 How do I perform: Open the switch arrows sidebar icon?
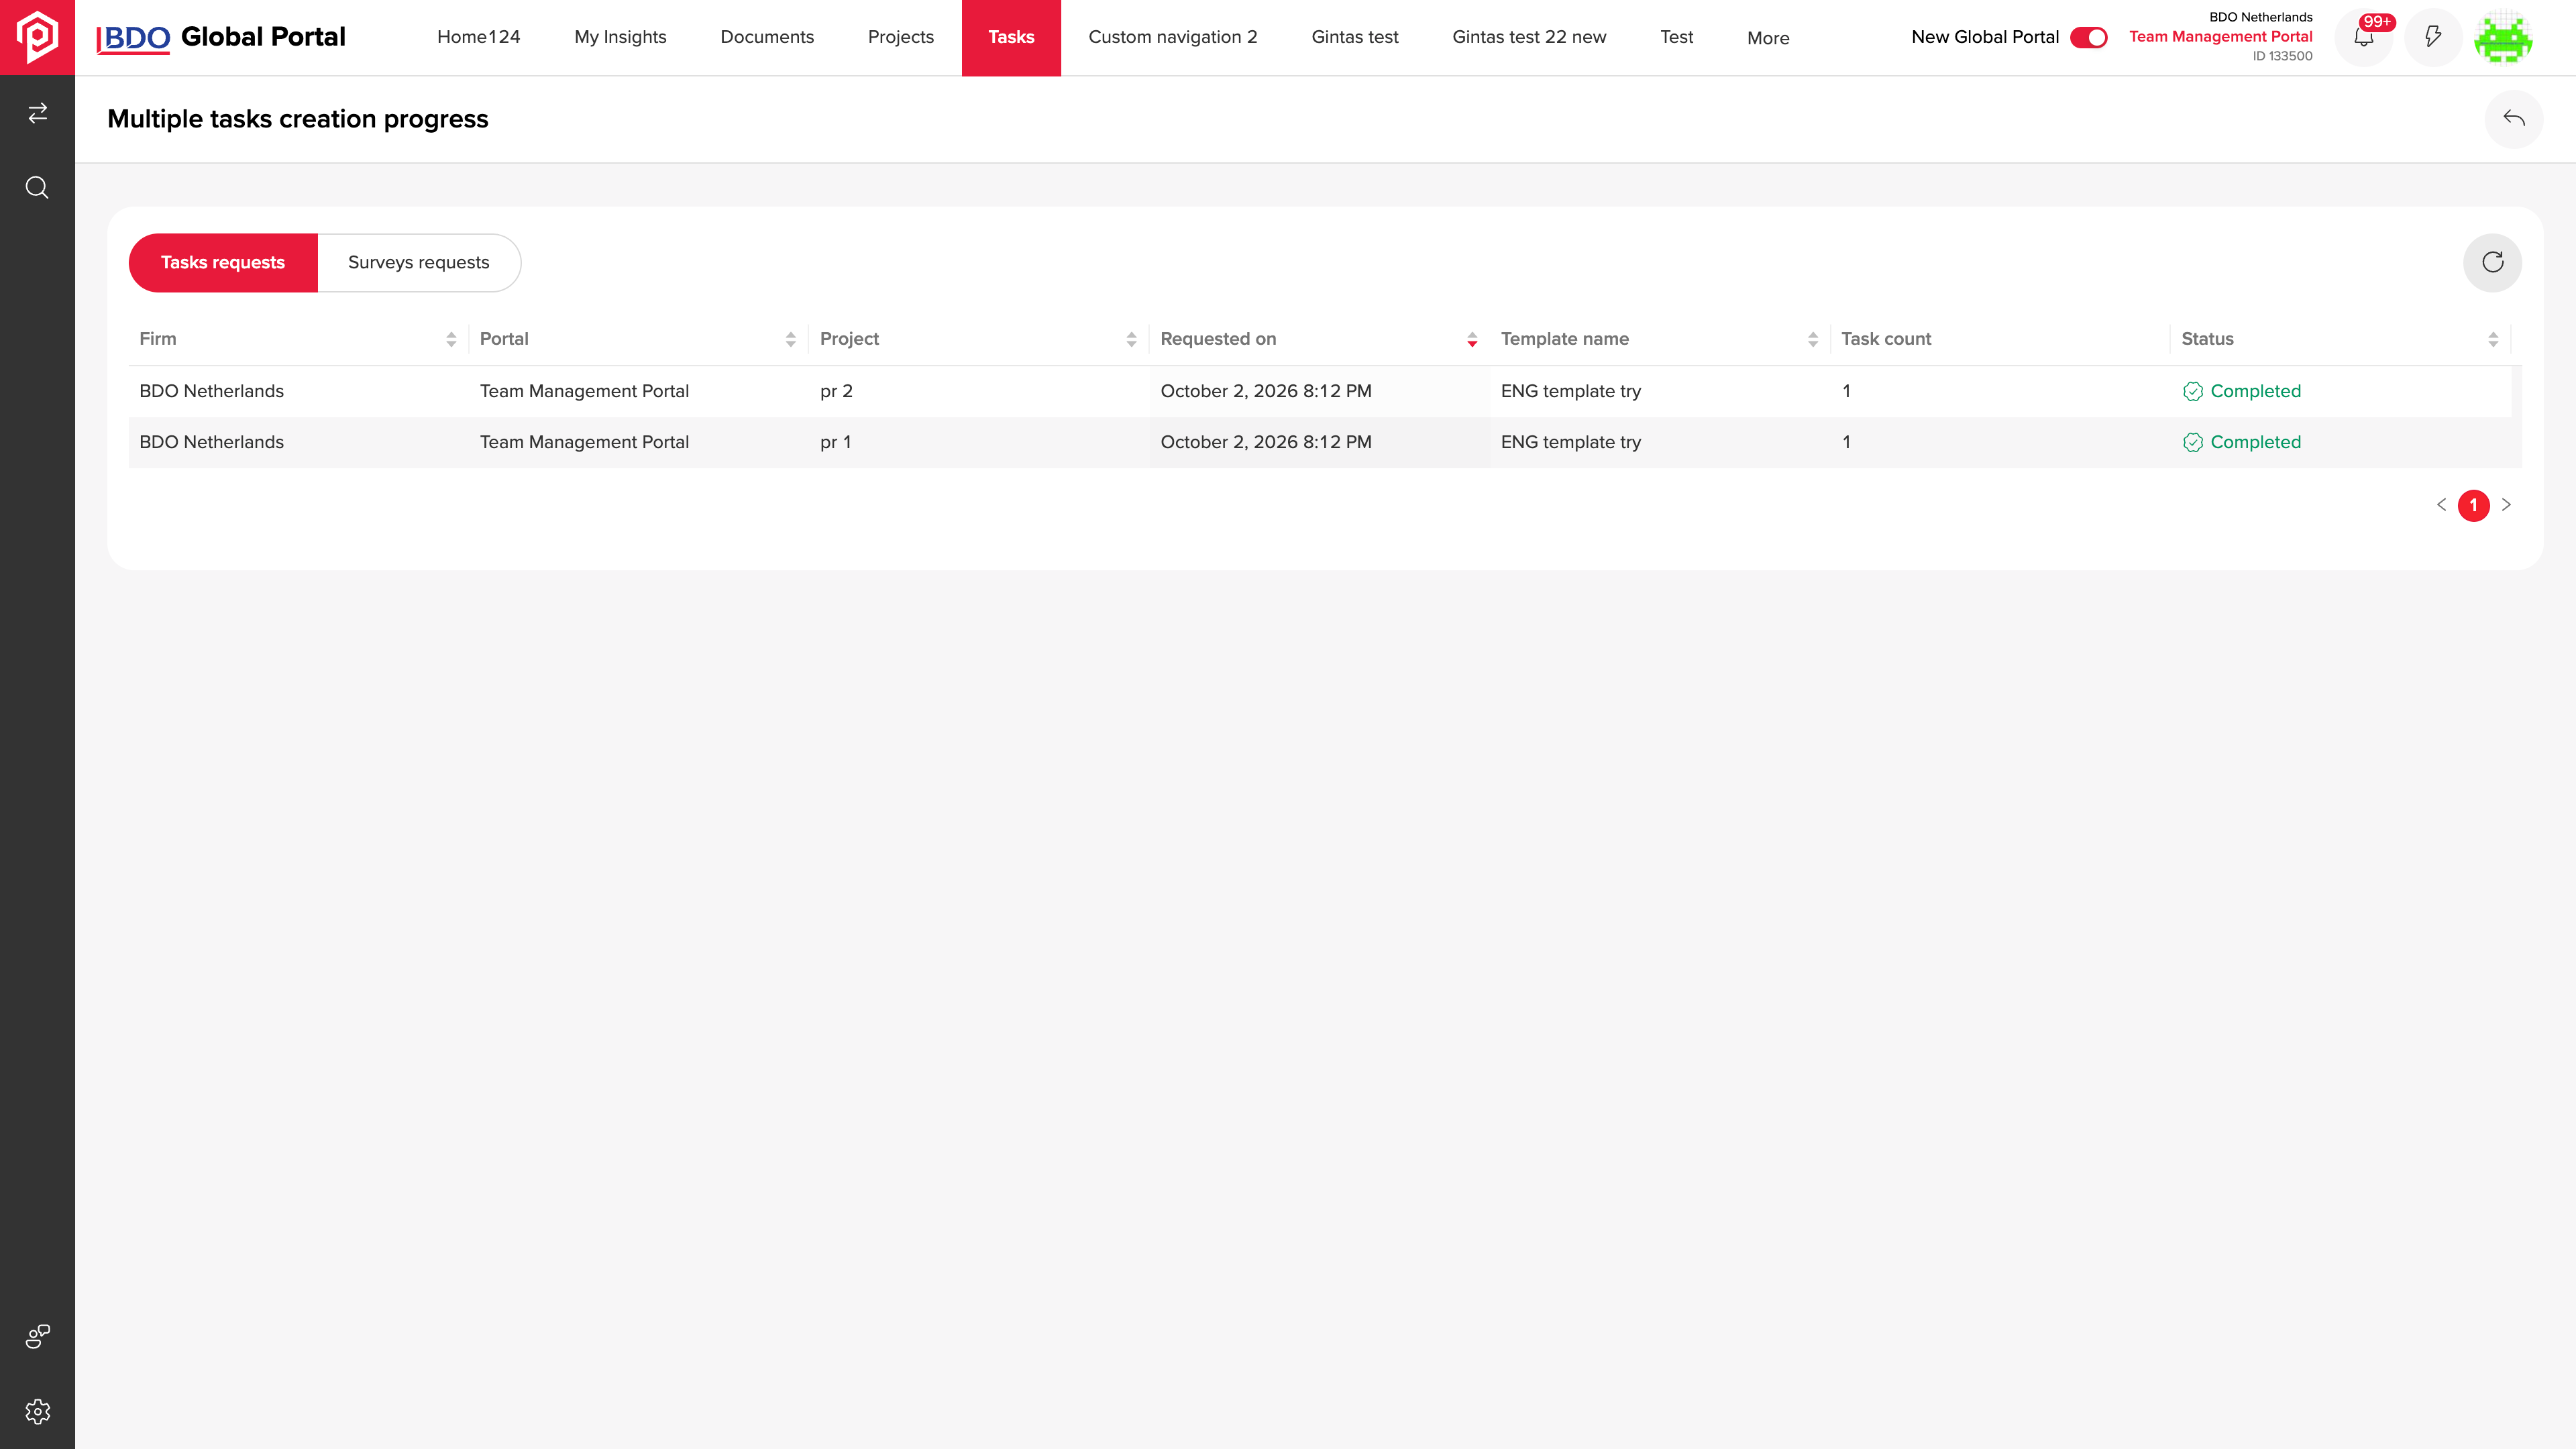37,113
